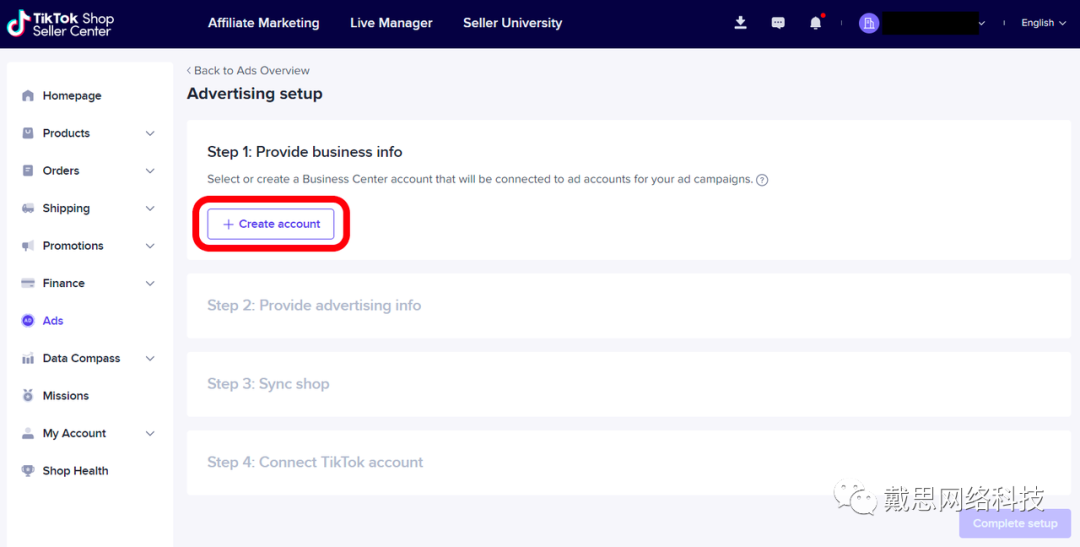Open Affiliate Marketing in top navigation
1080x547 pixels.
click(x=264, y=23)
